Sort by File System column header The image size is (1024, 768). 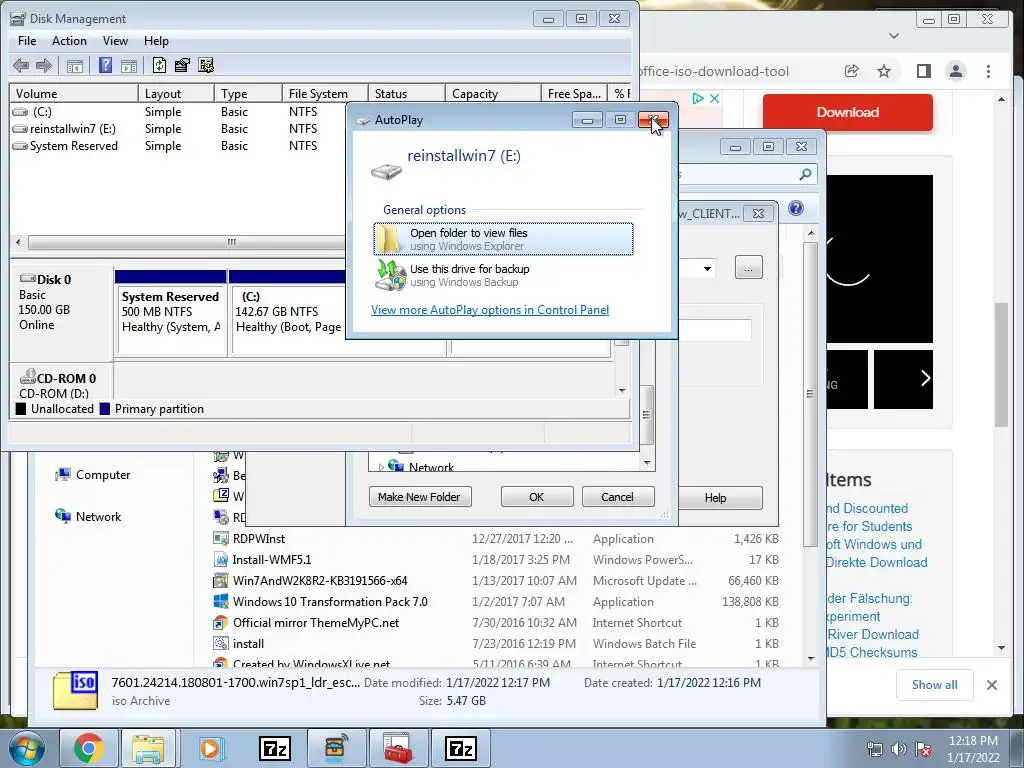[325, 93]
